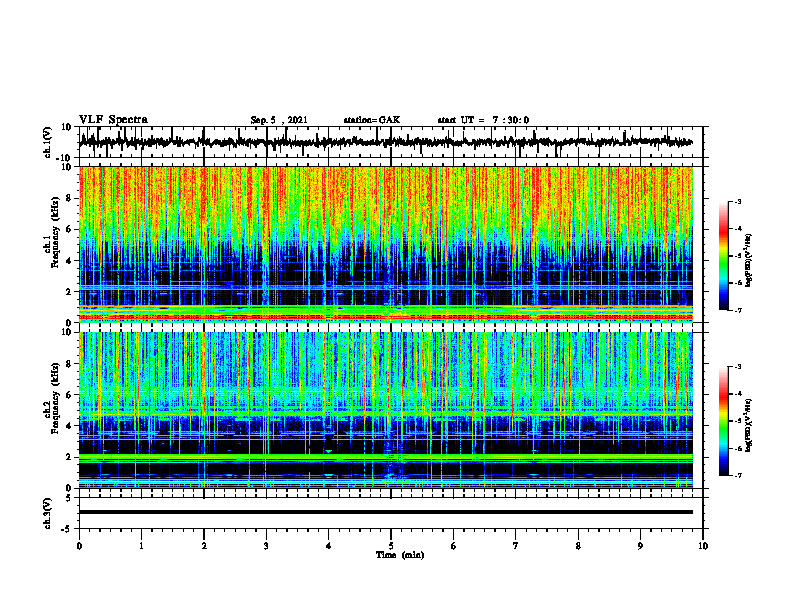Click time axis tick label "2"
792x612 pixels.
(x=204, y=546)
